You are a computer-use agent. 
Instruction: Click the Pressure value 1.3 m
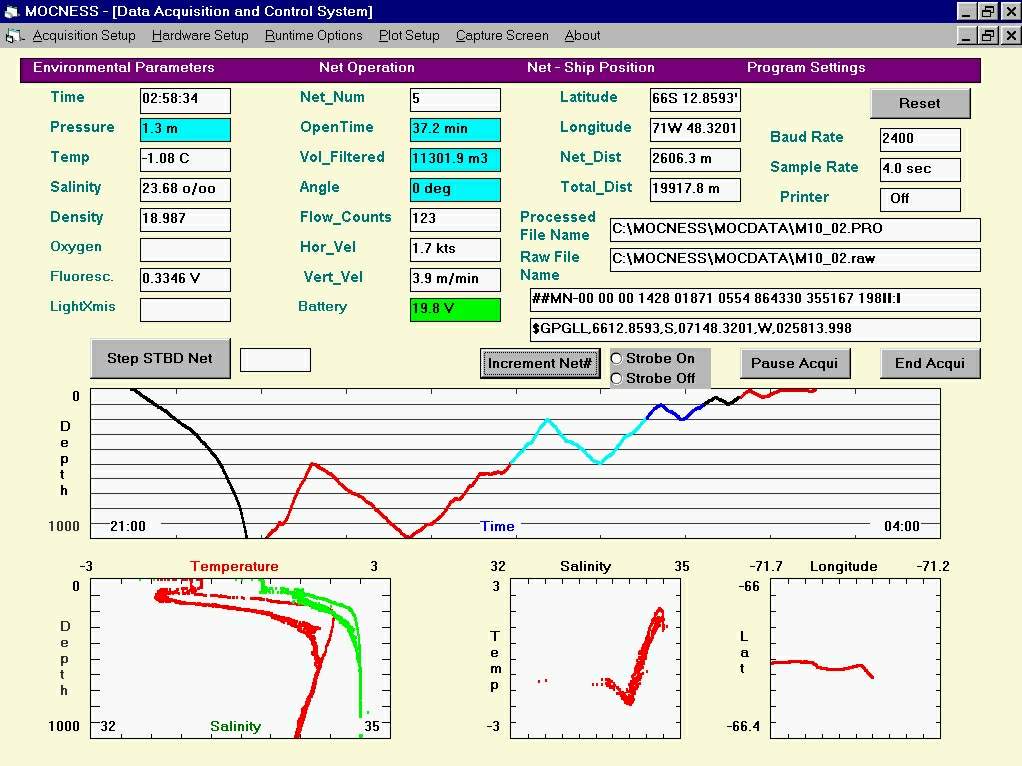tap(185, 130)
